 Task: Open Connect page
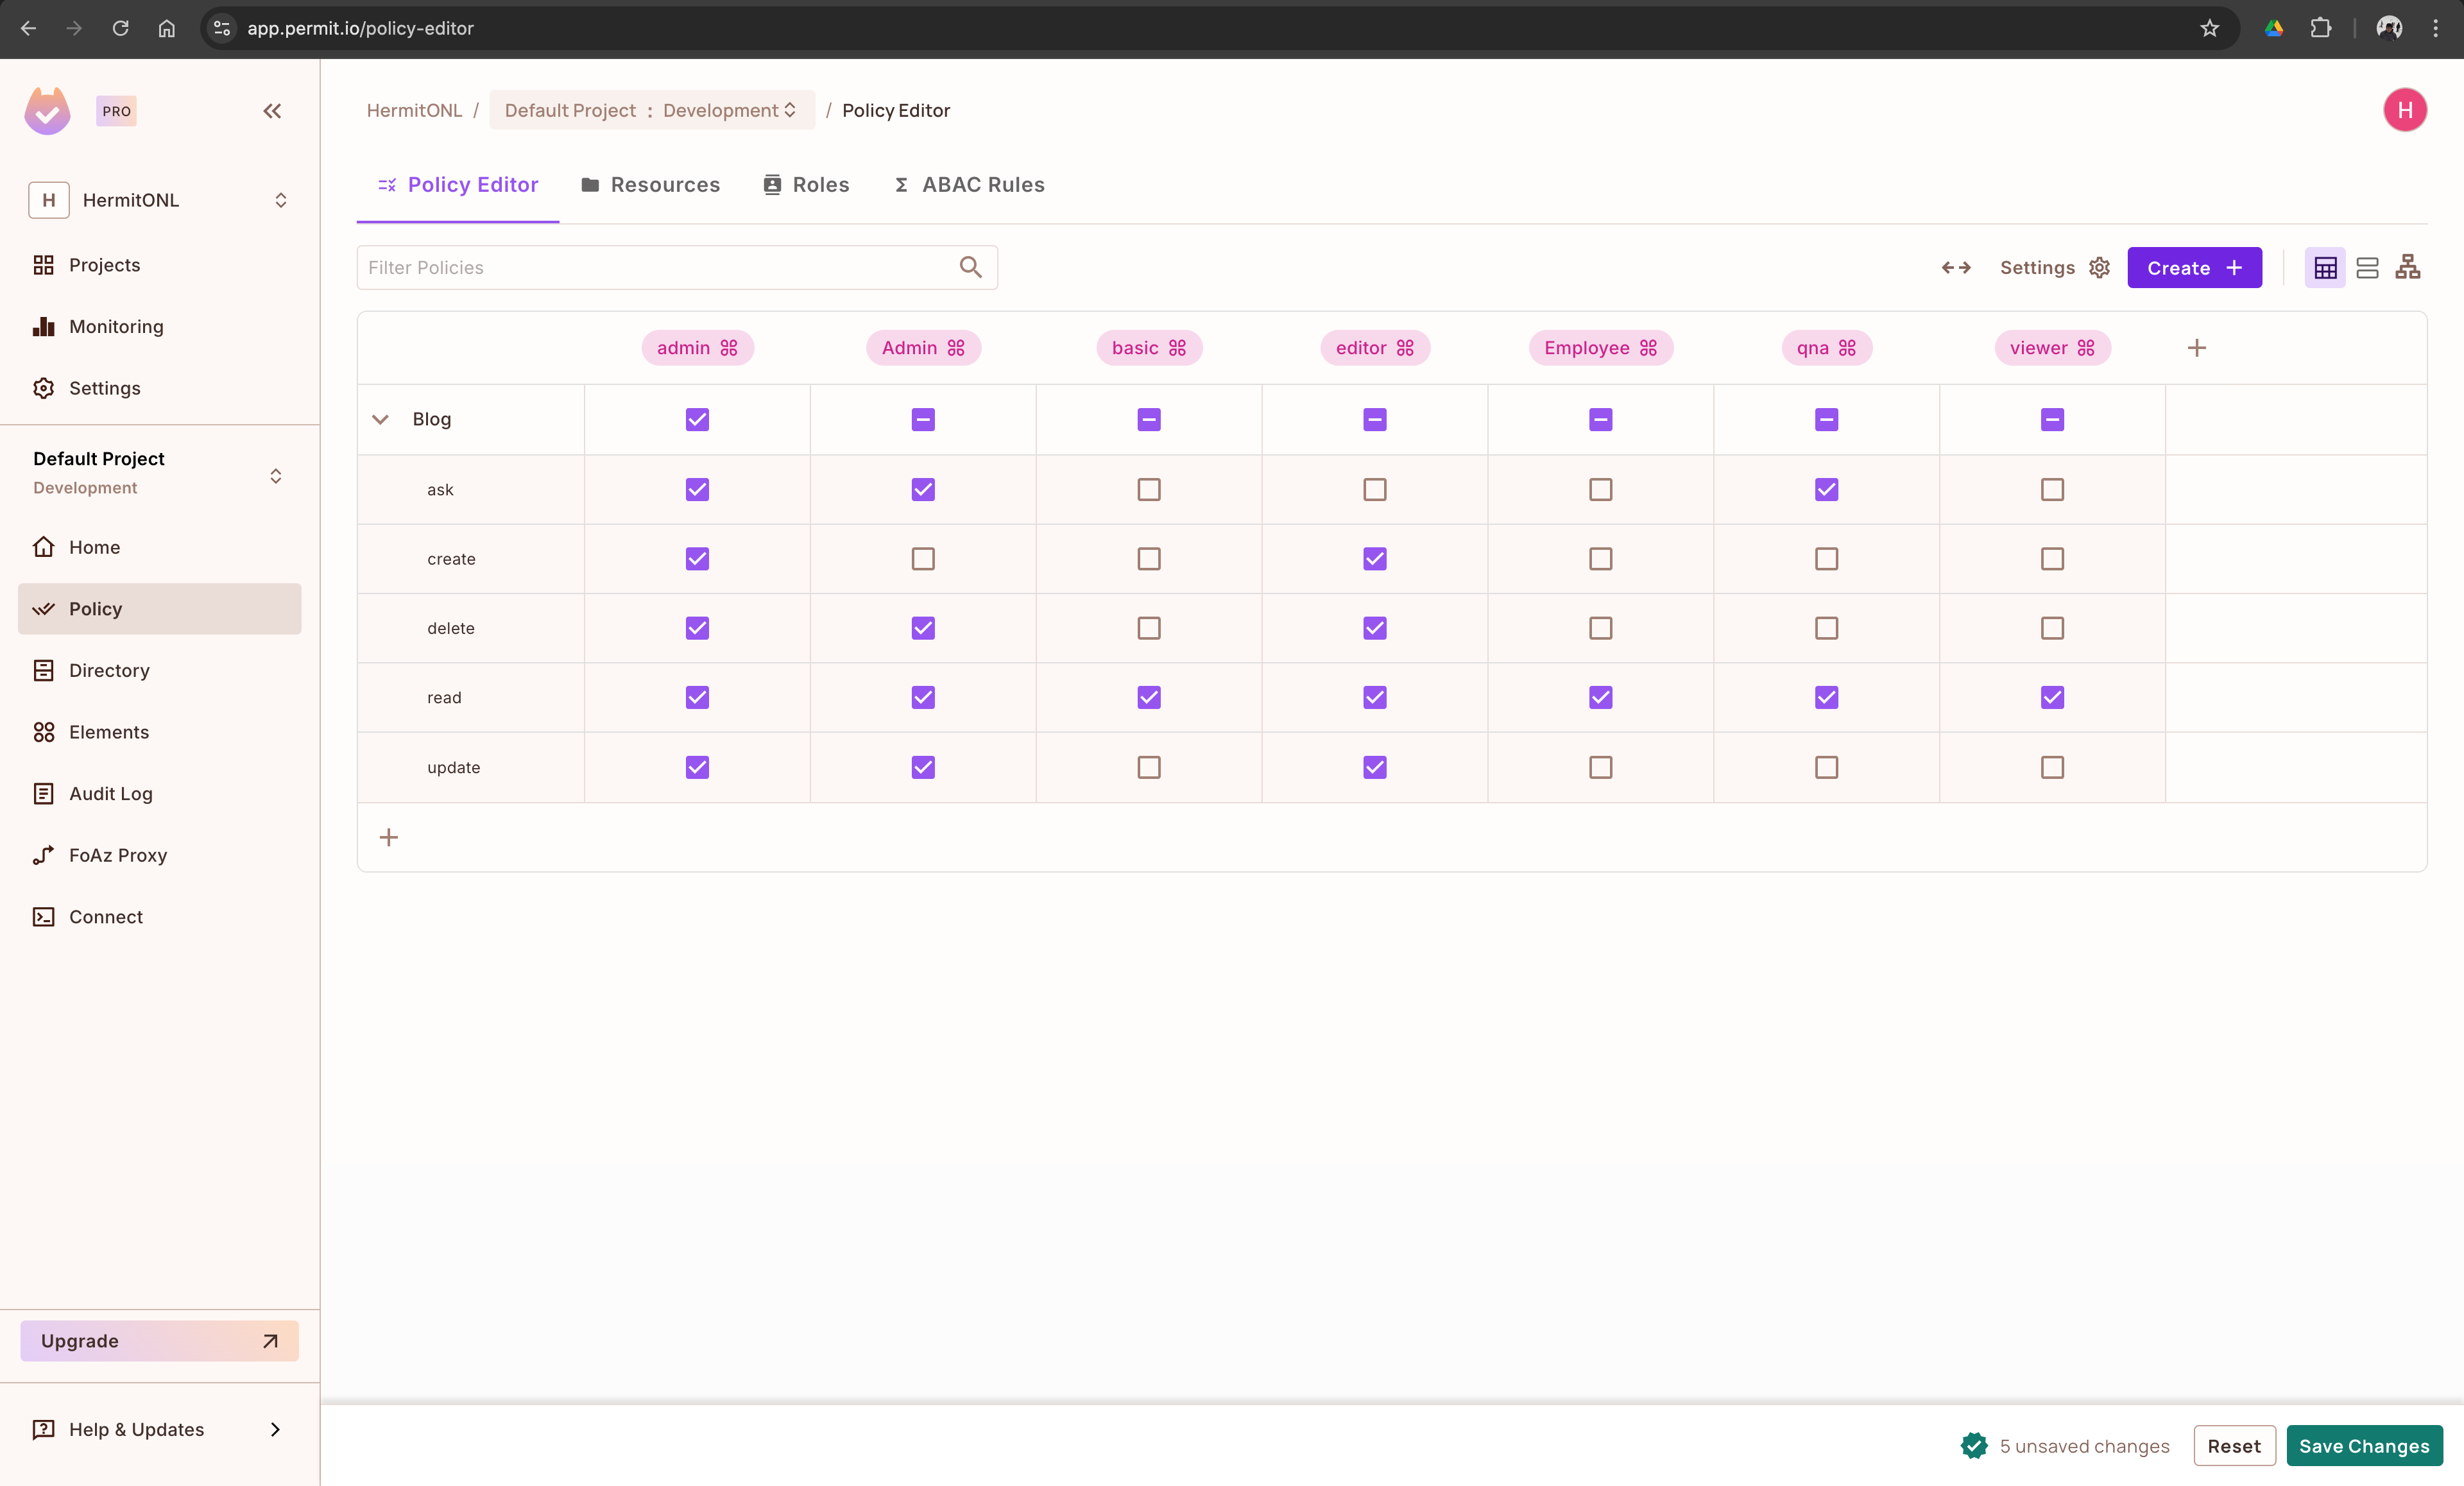[x=160, y=917]
